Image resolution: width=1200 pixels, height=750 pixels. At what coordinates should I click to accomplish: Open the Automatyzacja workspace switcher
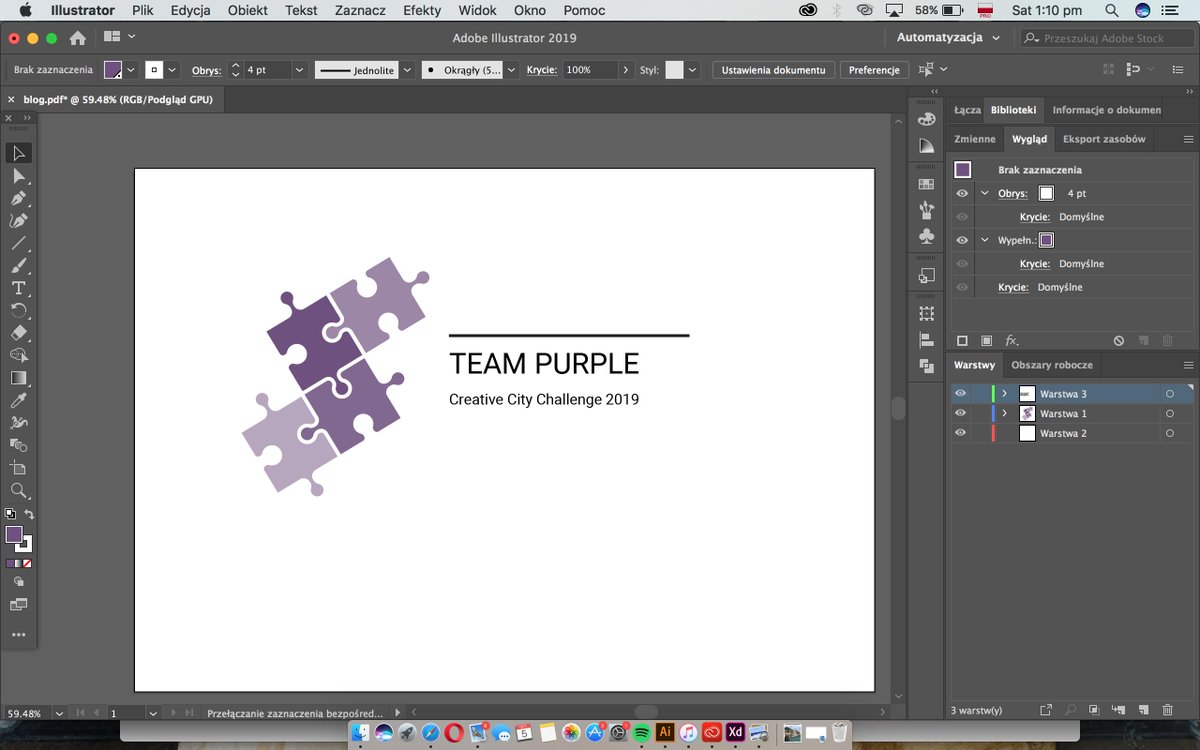pos(946,38)
